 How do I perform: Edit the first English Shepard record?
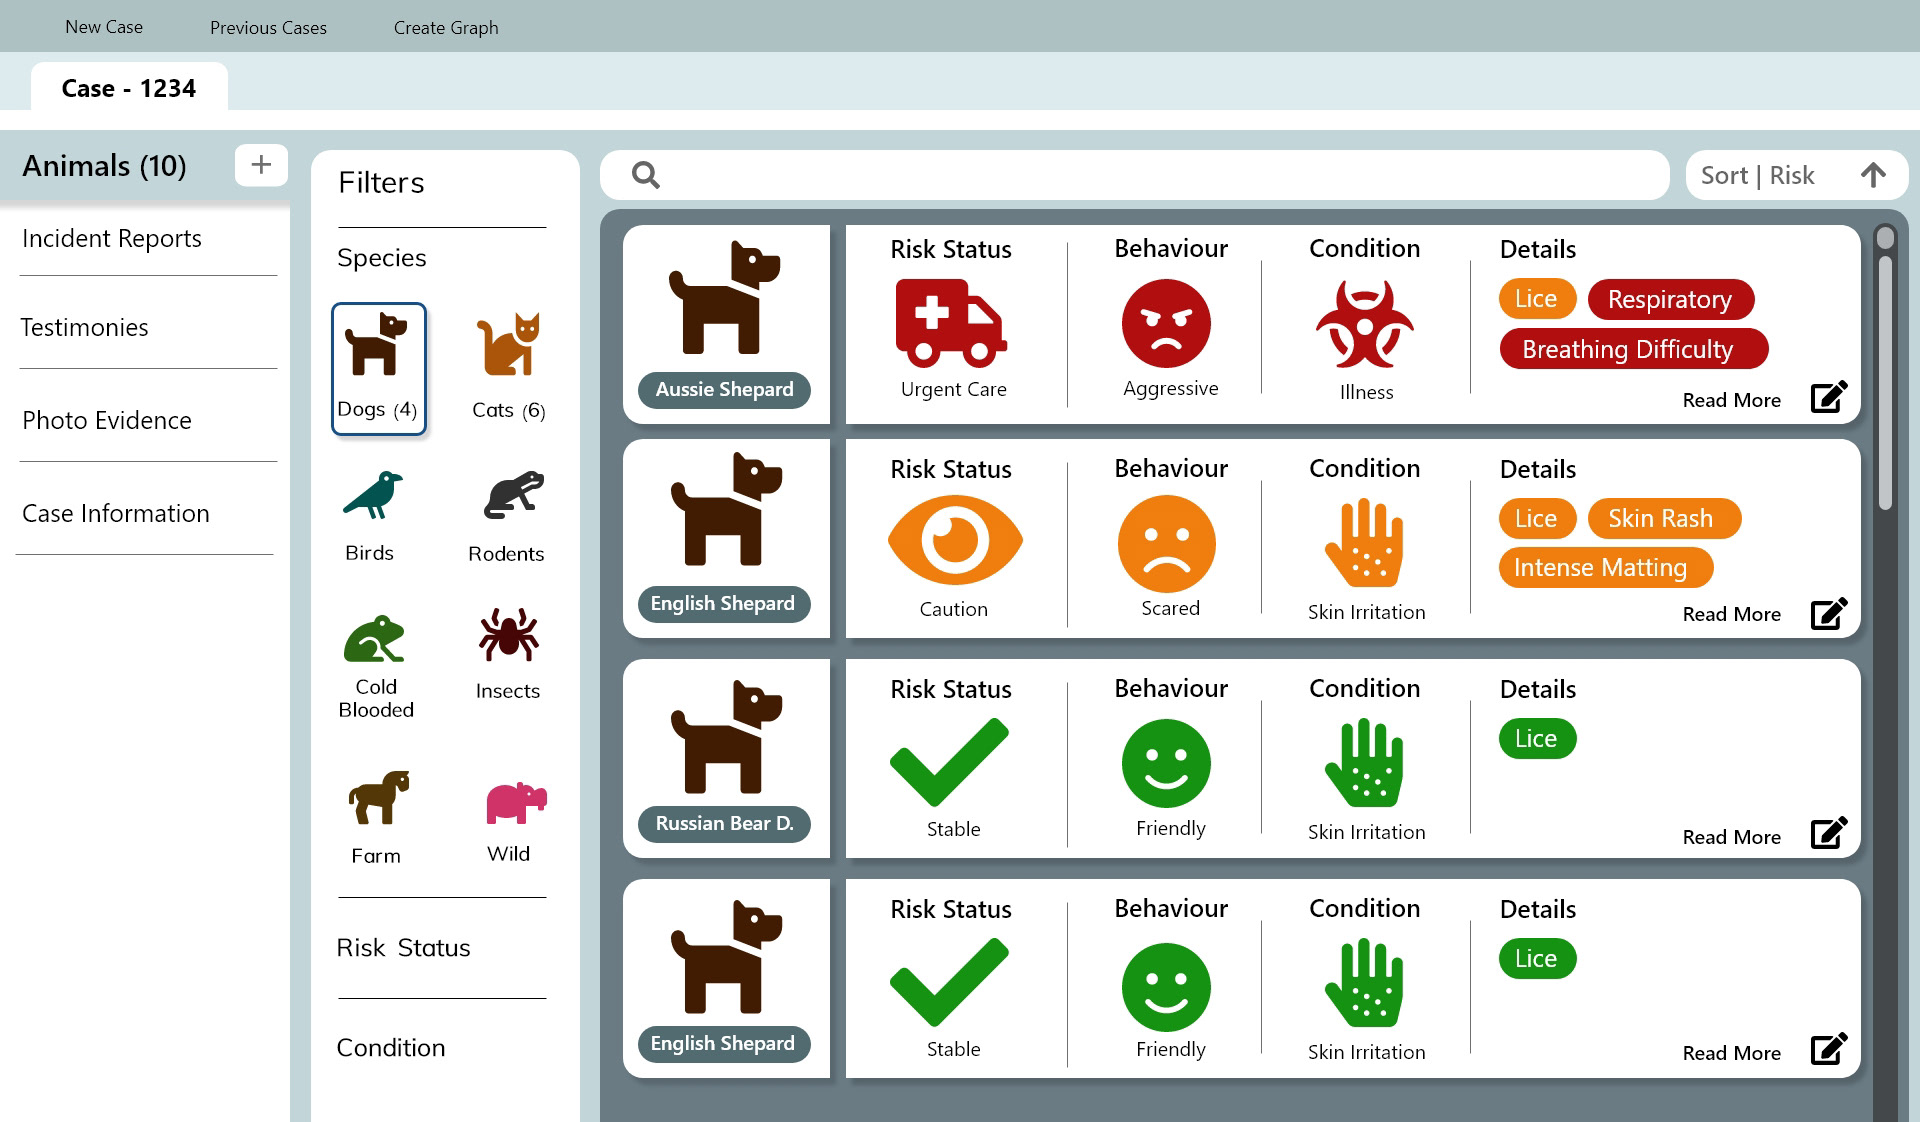[1829, 613]
